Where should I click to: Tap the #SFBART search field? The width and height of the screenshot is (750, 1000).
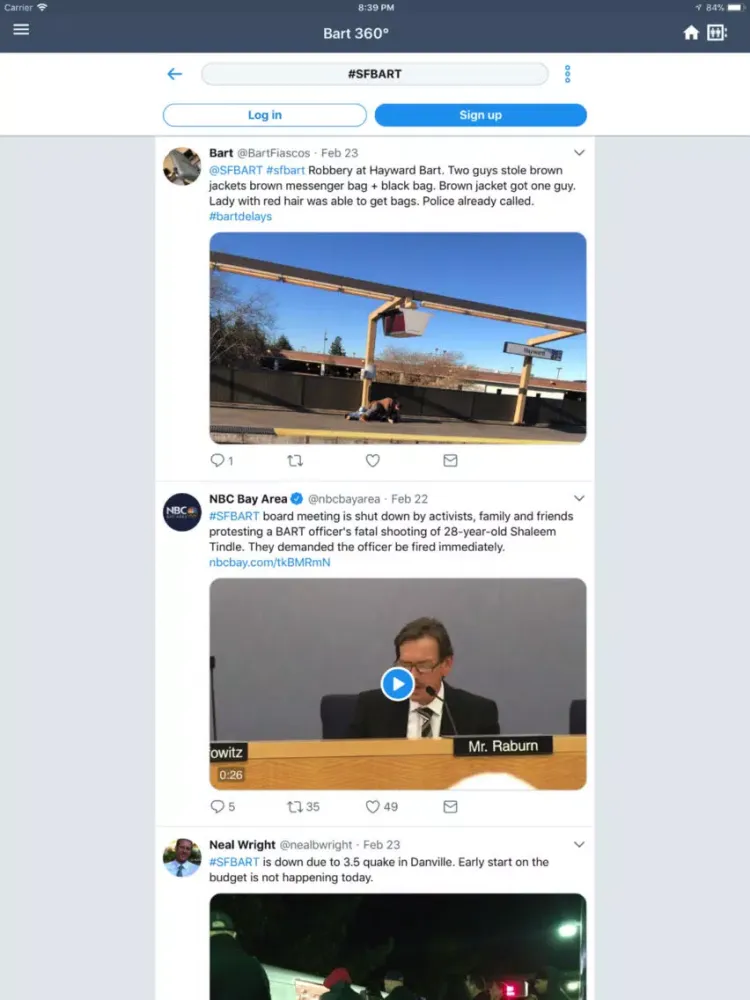click(x=375, y=74)
